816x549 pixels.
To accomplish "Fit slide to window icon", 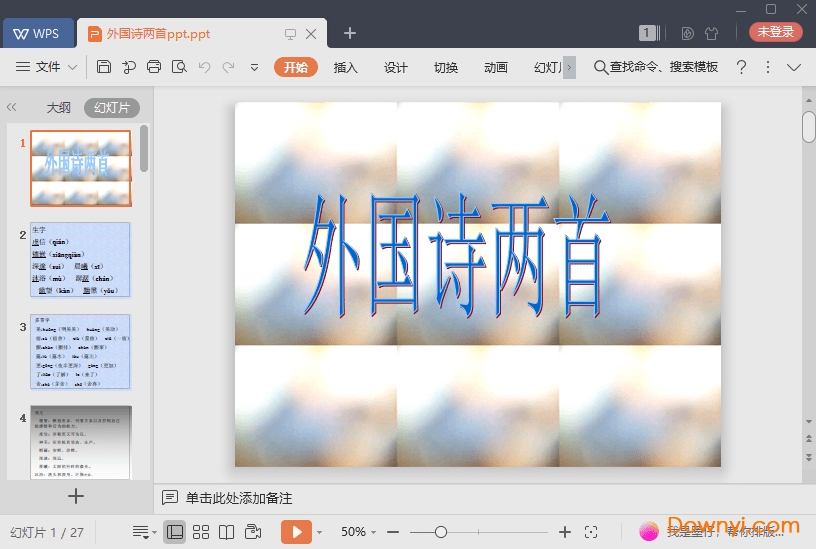I will click(x=591, y=532).
